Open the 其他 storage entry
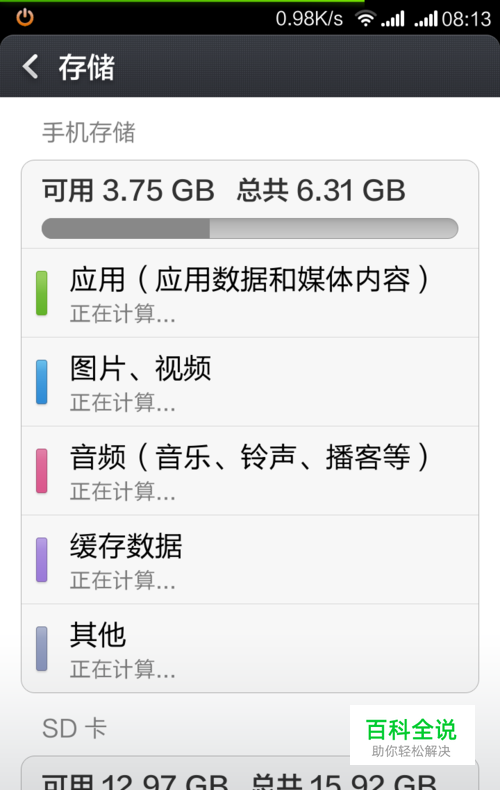This screenshot has width=500, height=790. point(250,648)
